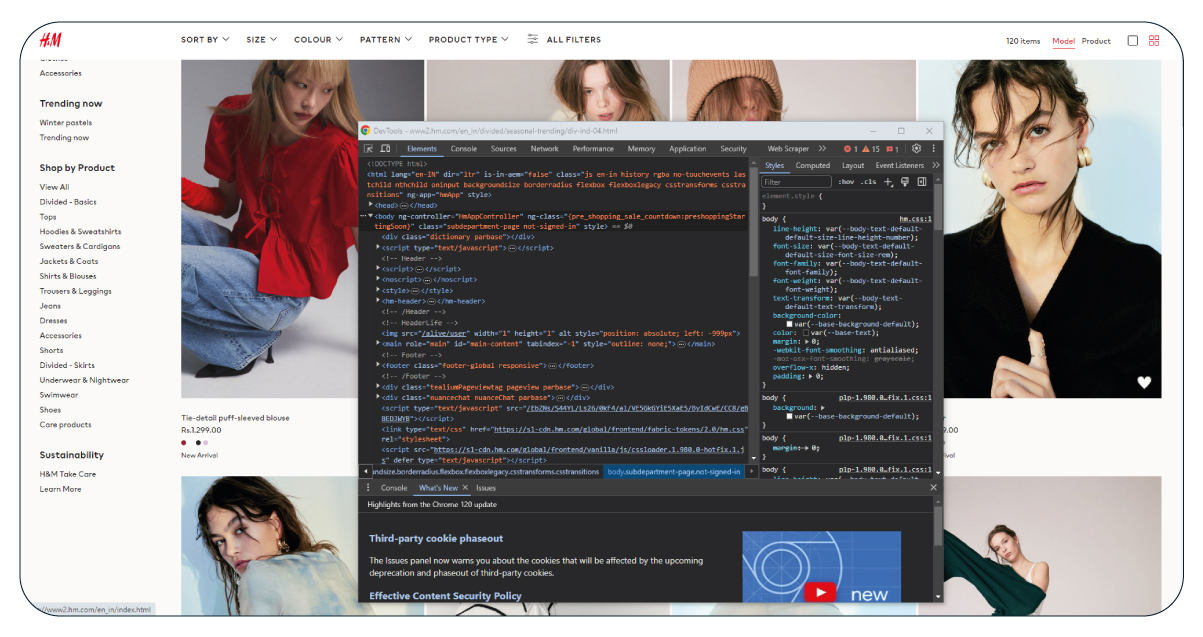Viewport: 1203px width, 637px height.
Task: Select Model view option
Action: [1063, 41]
